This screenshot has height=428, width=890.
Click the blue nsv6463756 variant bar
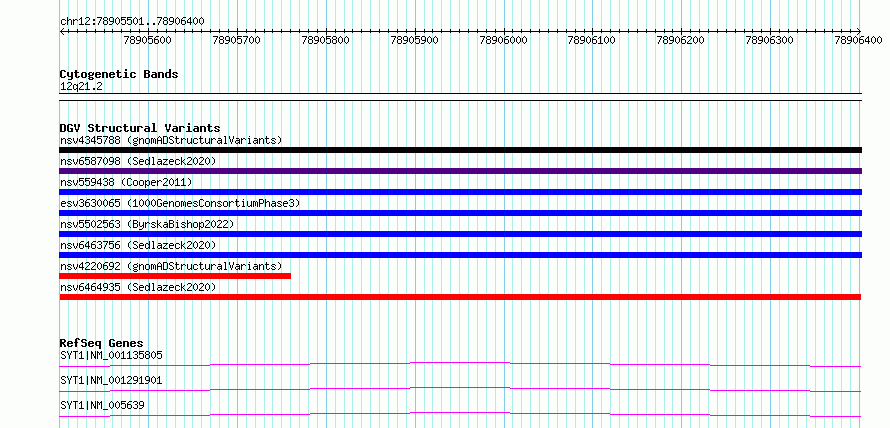pyautogui.click(x=460, y=255)
